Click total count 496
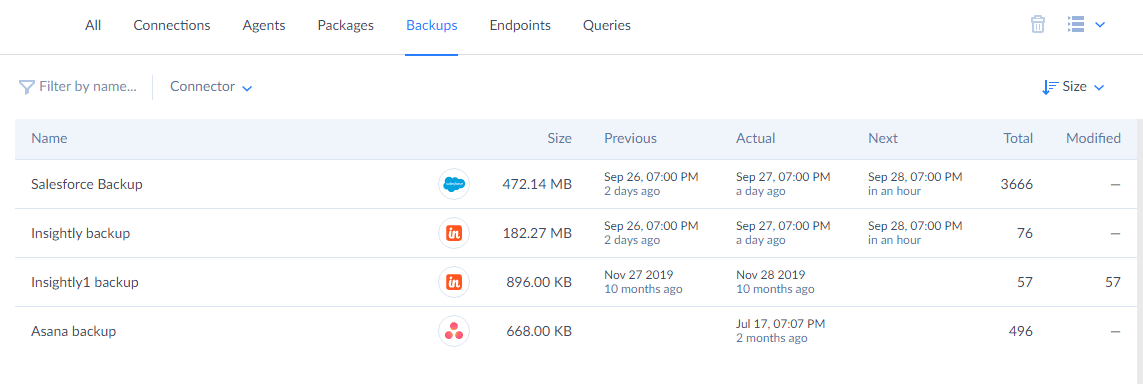This screenshot has width=1143, height=384. (x=1021, y=331)
